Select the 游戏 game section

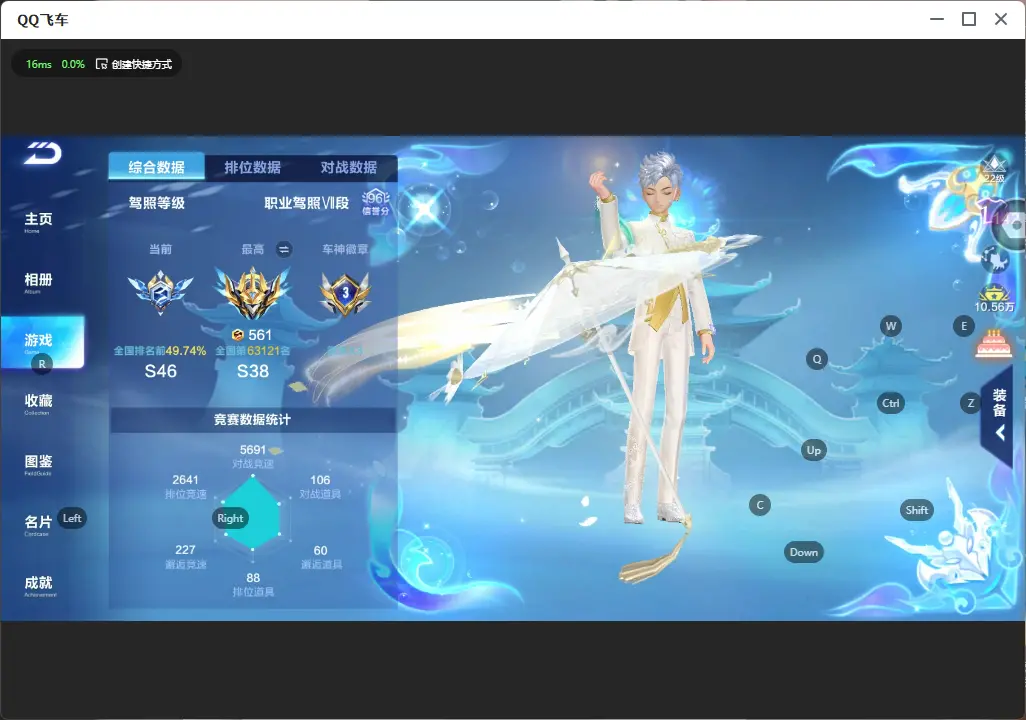[42, 342]
